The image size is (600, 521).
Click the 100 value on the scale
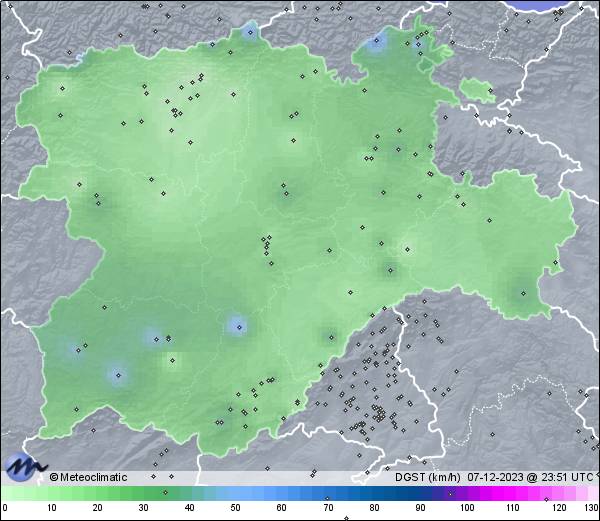467,508
